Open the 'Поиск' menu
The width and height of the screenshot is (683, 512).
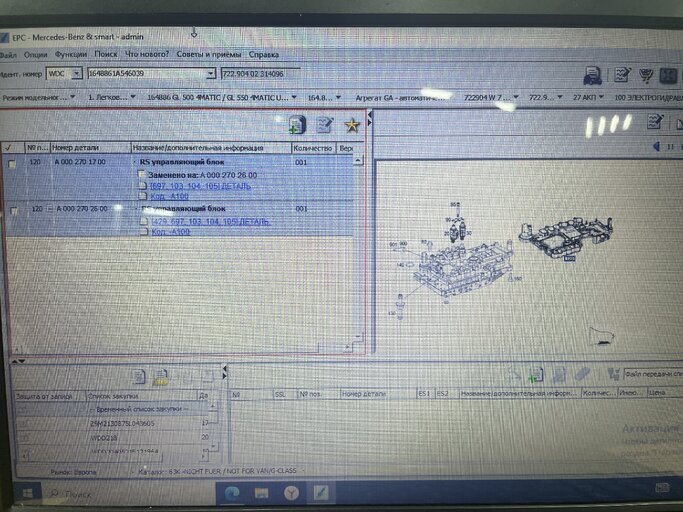click(x=106, y=54)
